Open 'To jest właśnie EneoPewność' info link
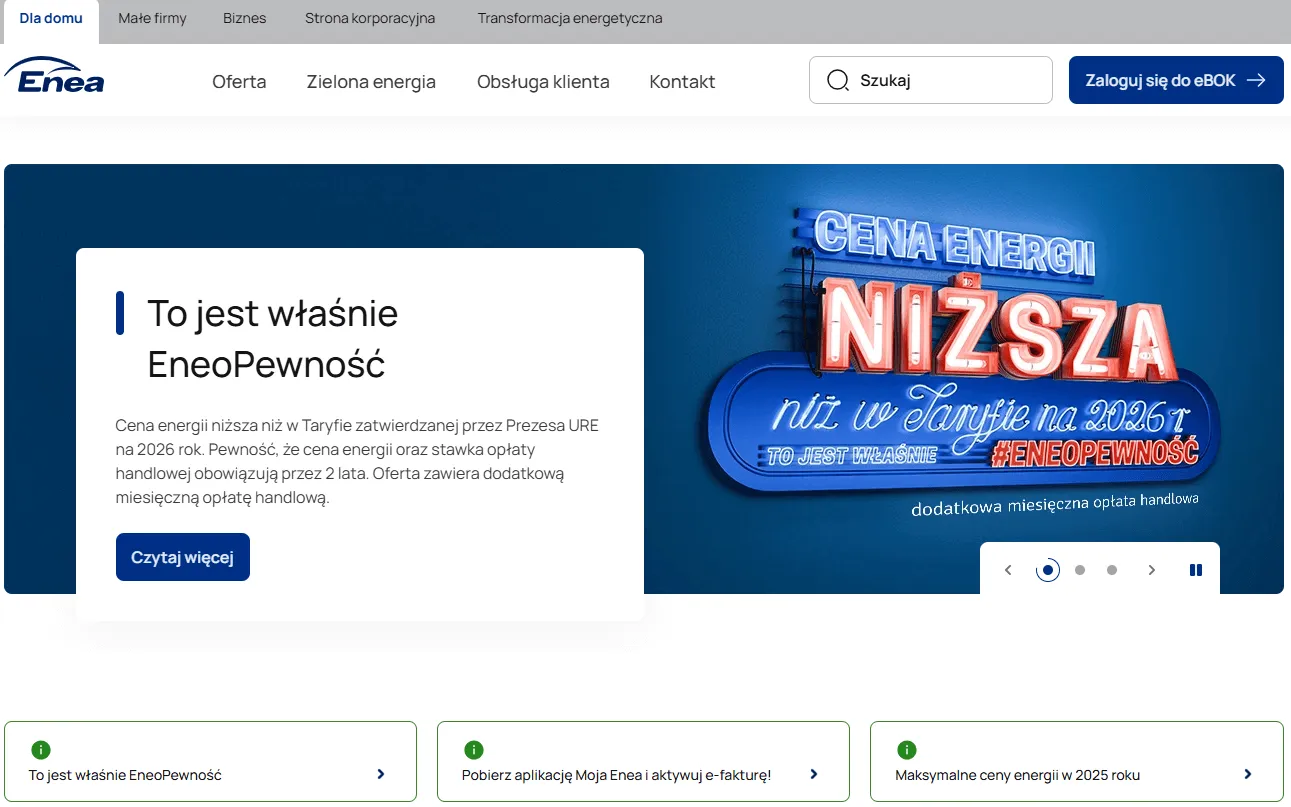Image resolution: width=1291 pixels, height=807 pixels. coord(211,762)
